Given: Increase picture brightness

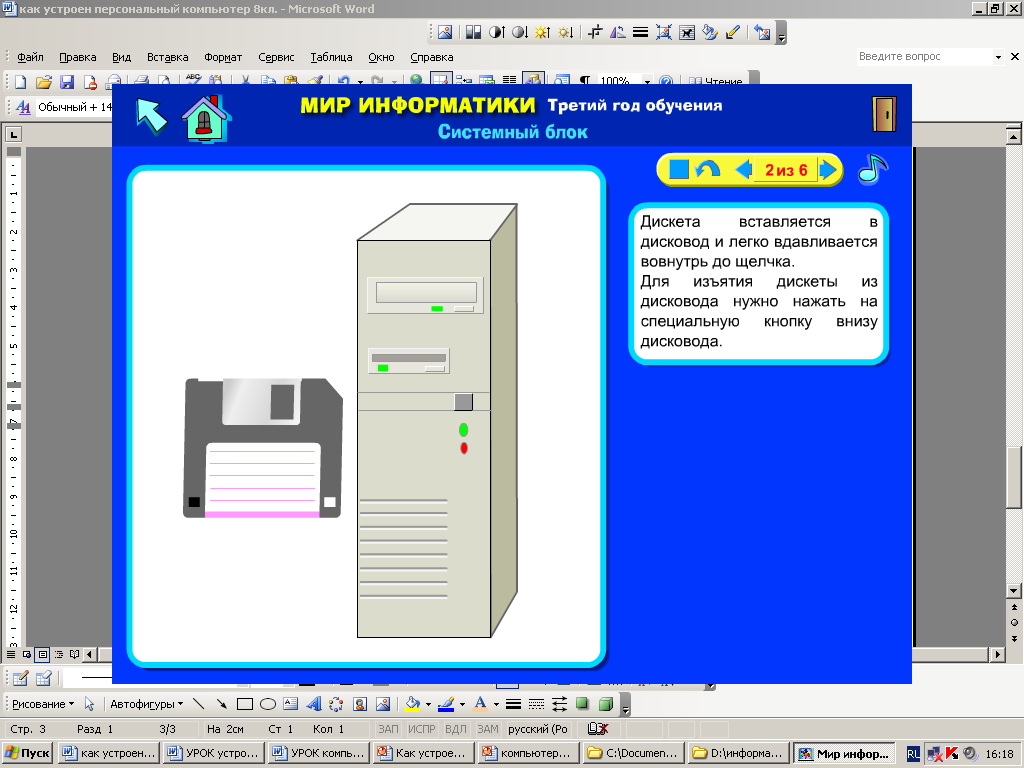Looking at the screenshot, I should 542,31.
